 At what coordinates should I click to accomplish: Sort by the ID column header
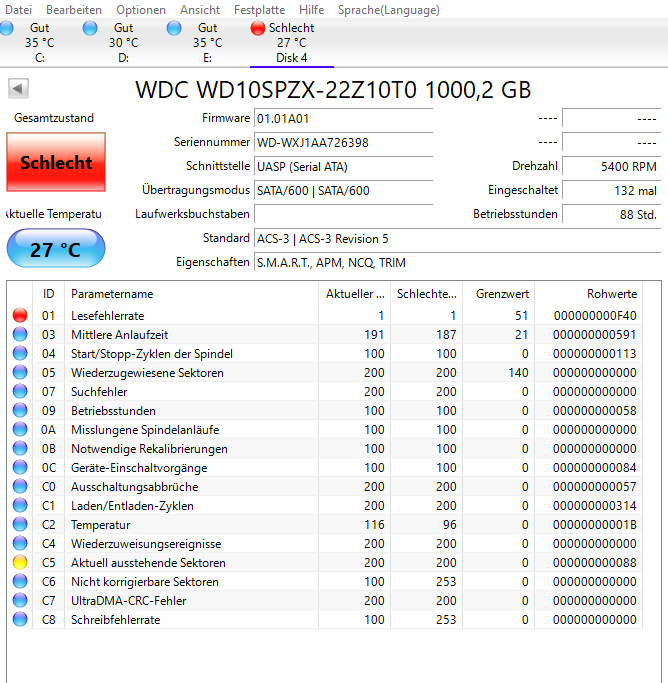[48, 294]
